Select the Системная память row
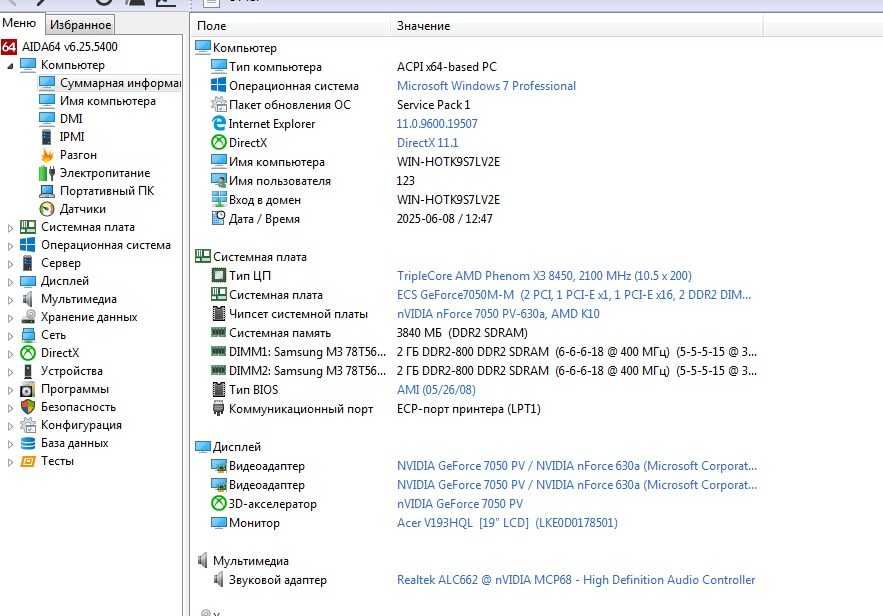883x616 pixels. (x=479, y=333)
